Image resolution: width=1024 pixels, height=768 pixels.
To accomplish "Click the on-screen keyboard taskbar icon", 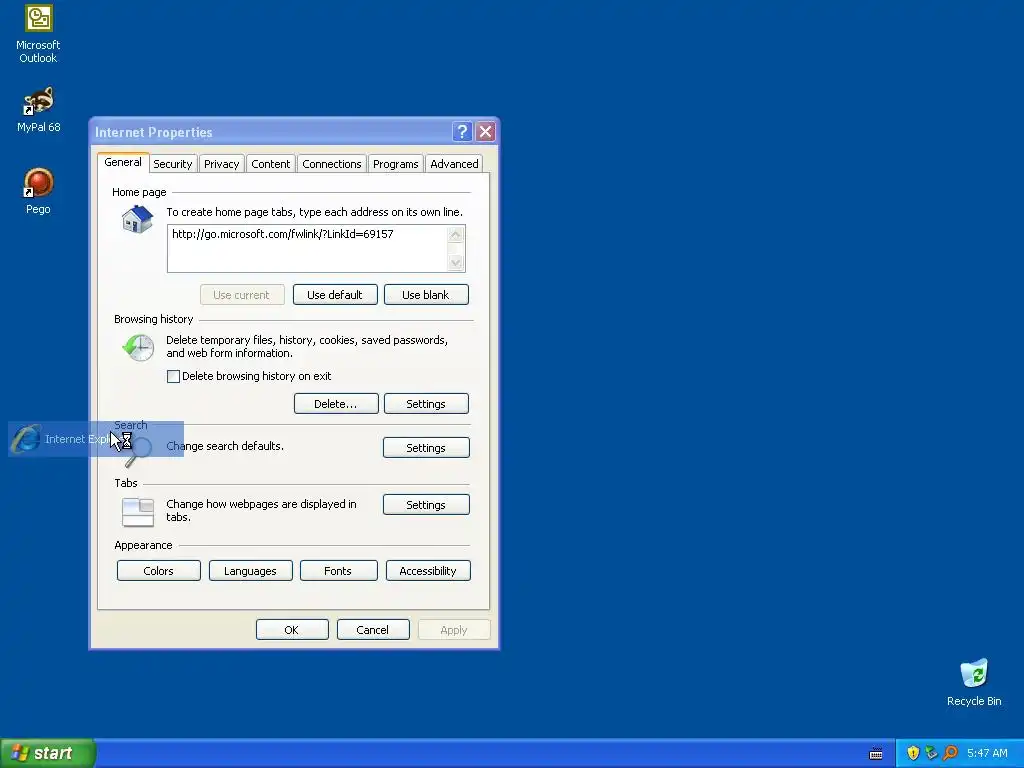I will tap(876, 754).
